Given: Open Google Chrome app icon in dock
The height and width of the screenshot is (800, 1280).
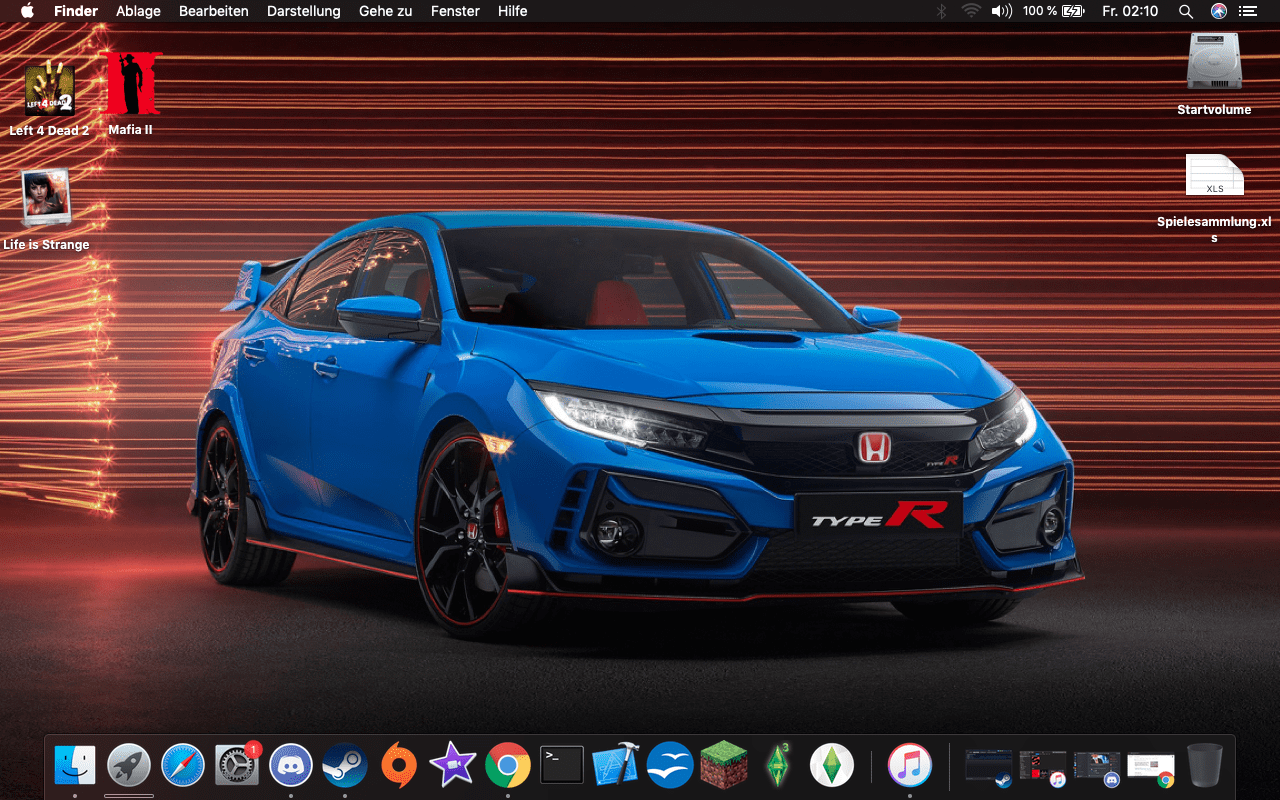Looking at the screenshot, I should (x=508, y=766).
